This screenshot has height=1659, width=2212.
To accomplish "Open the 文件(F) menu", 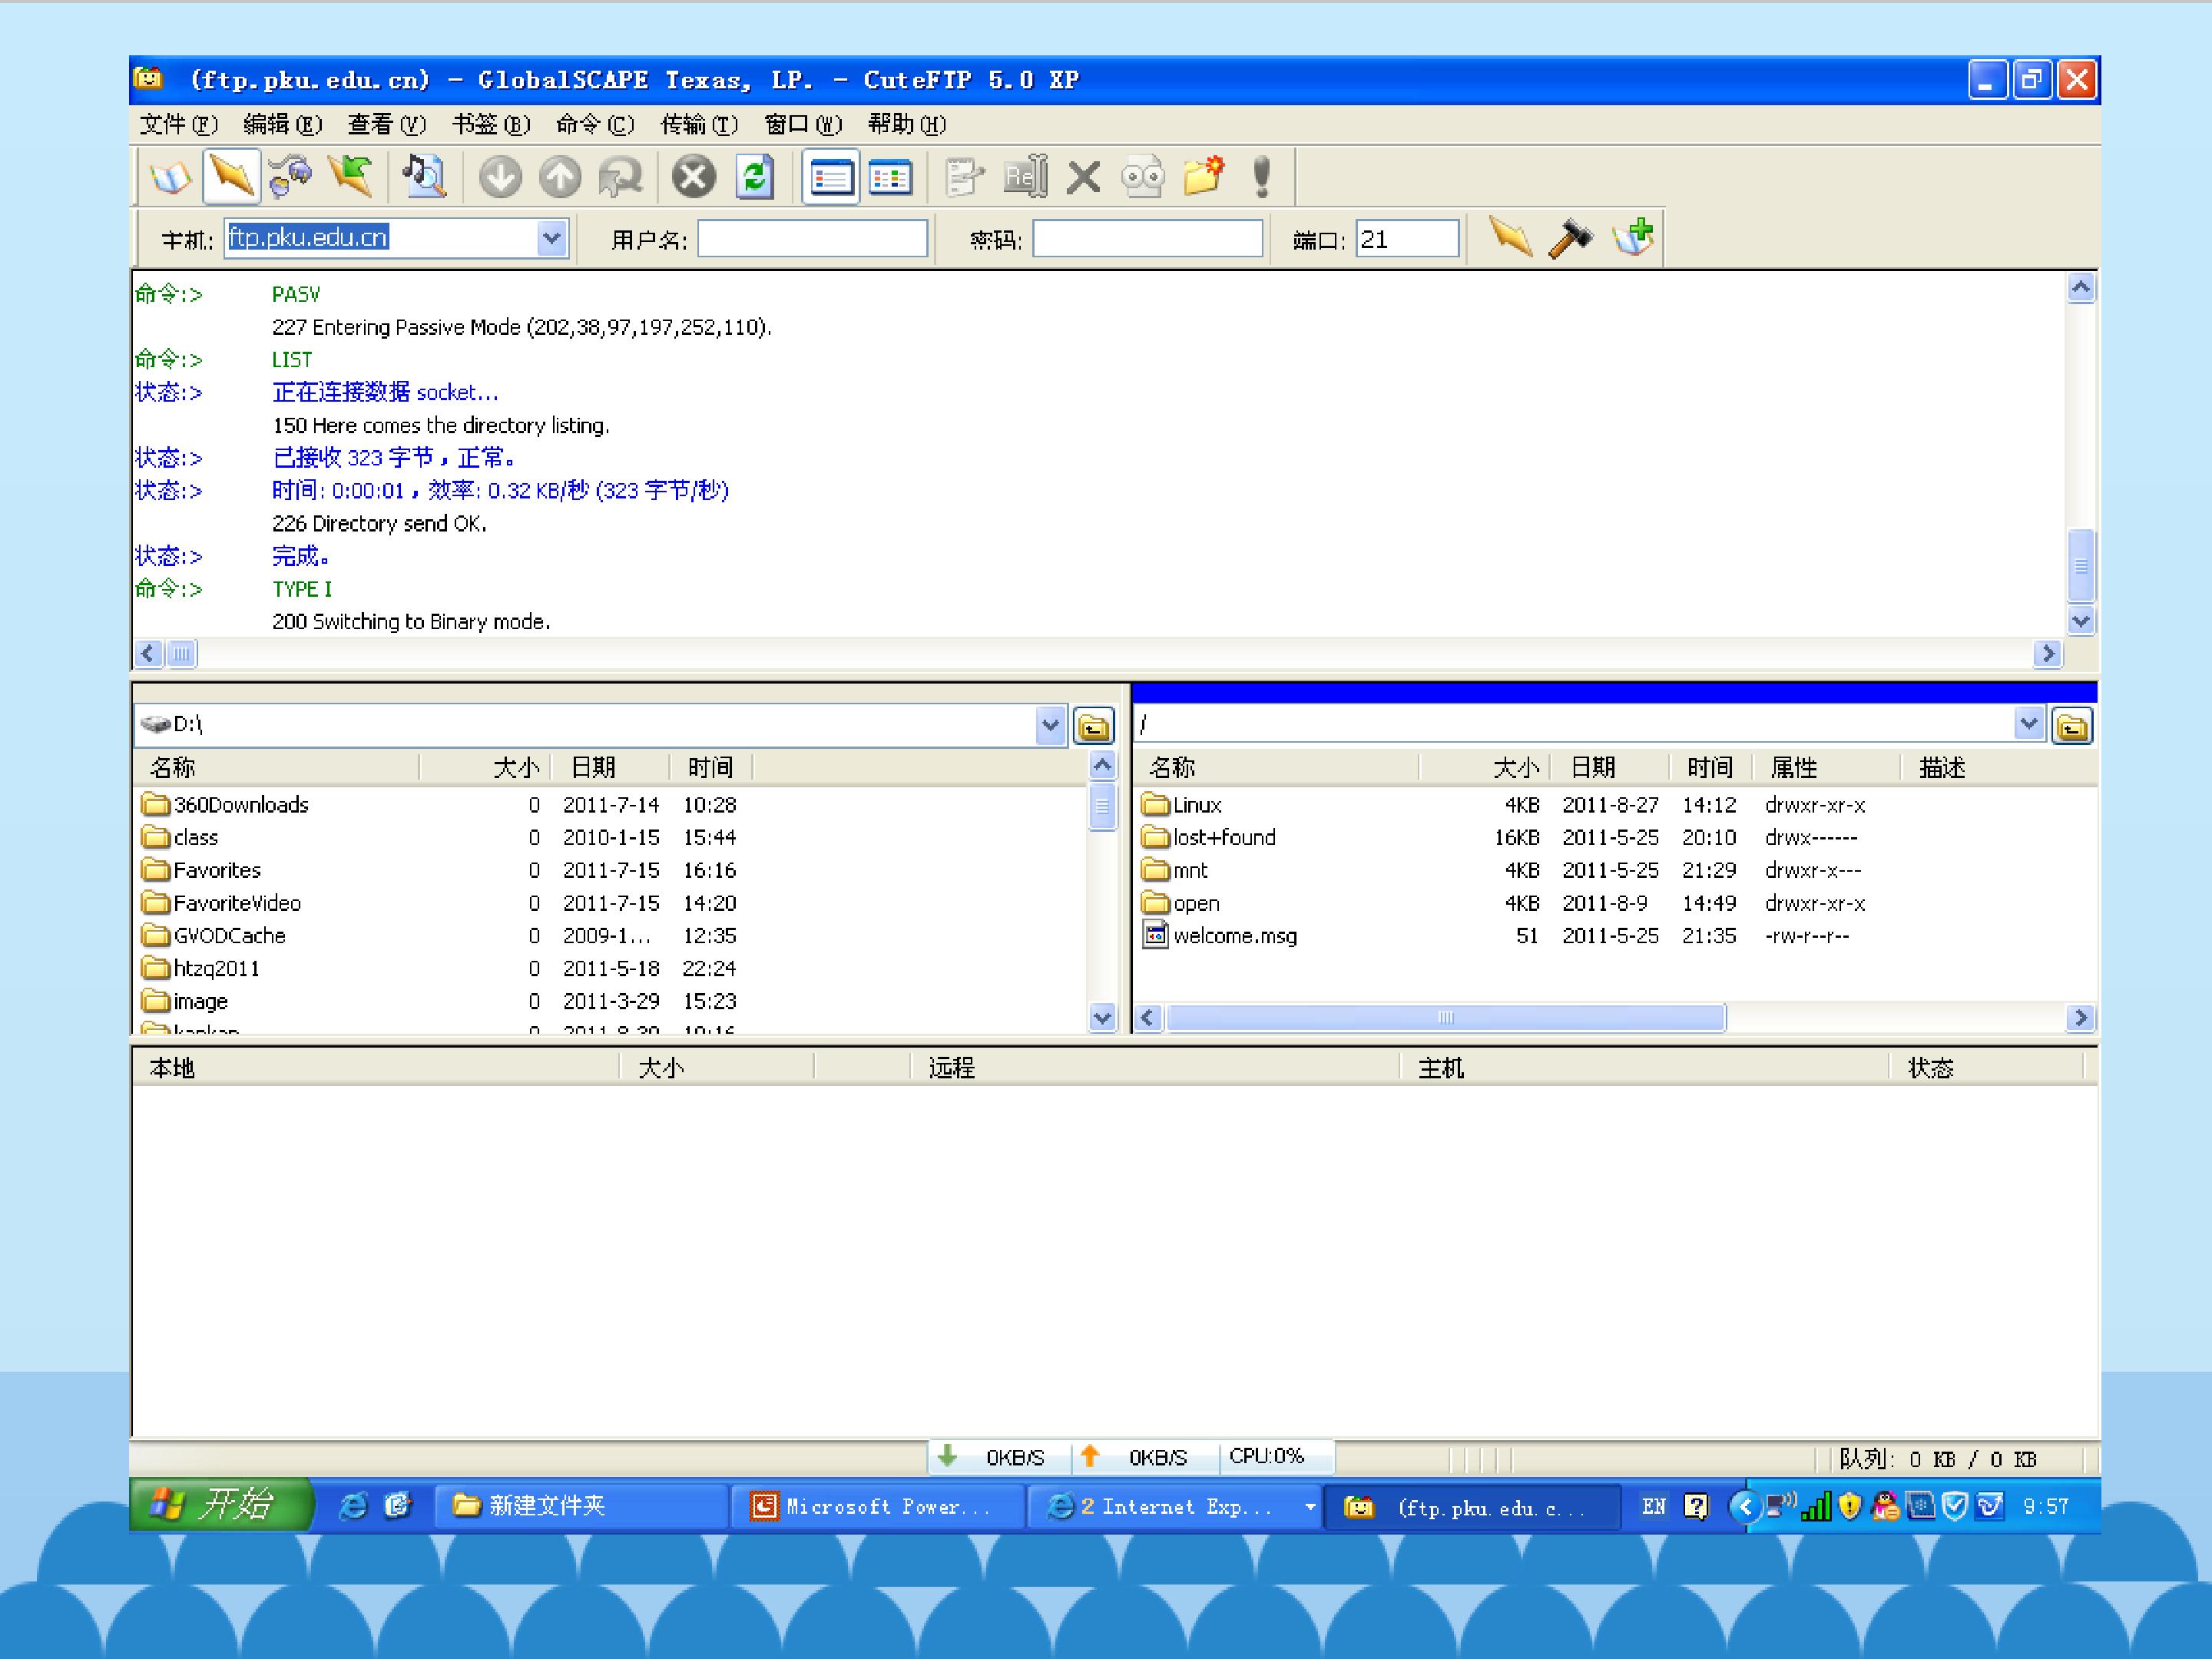I will [x=178, y=124].
